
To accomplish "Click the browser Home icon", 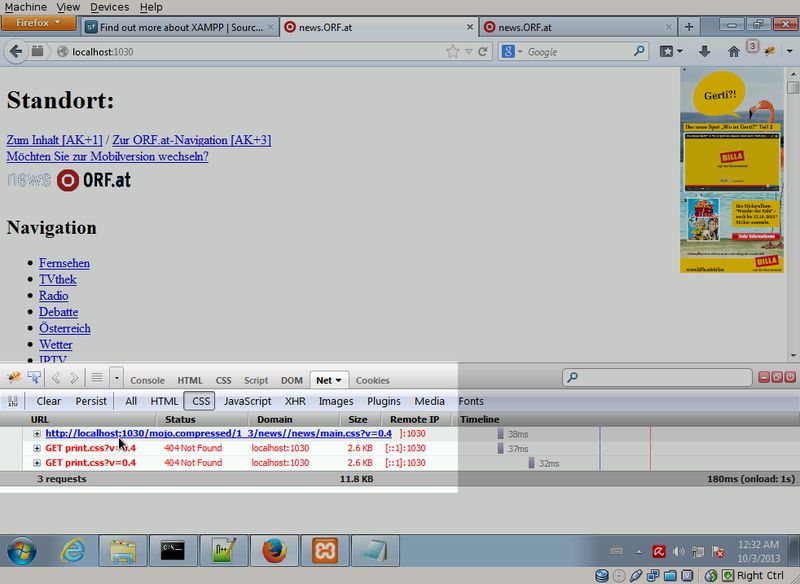I will 734,51.
